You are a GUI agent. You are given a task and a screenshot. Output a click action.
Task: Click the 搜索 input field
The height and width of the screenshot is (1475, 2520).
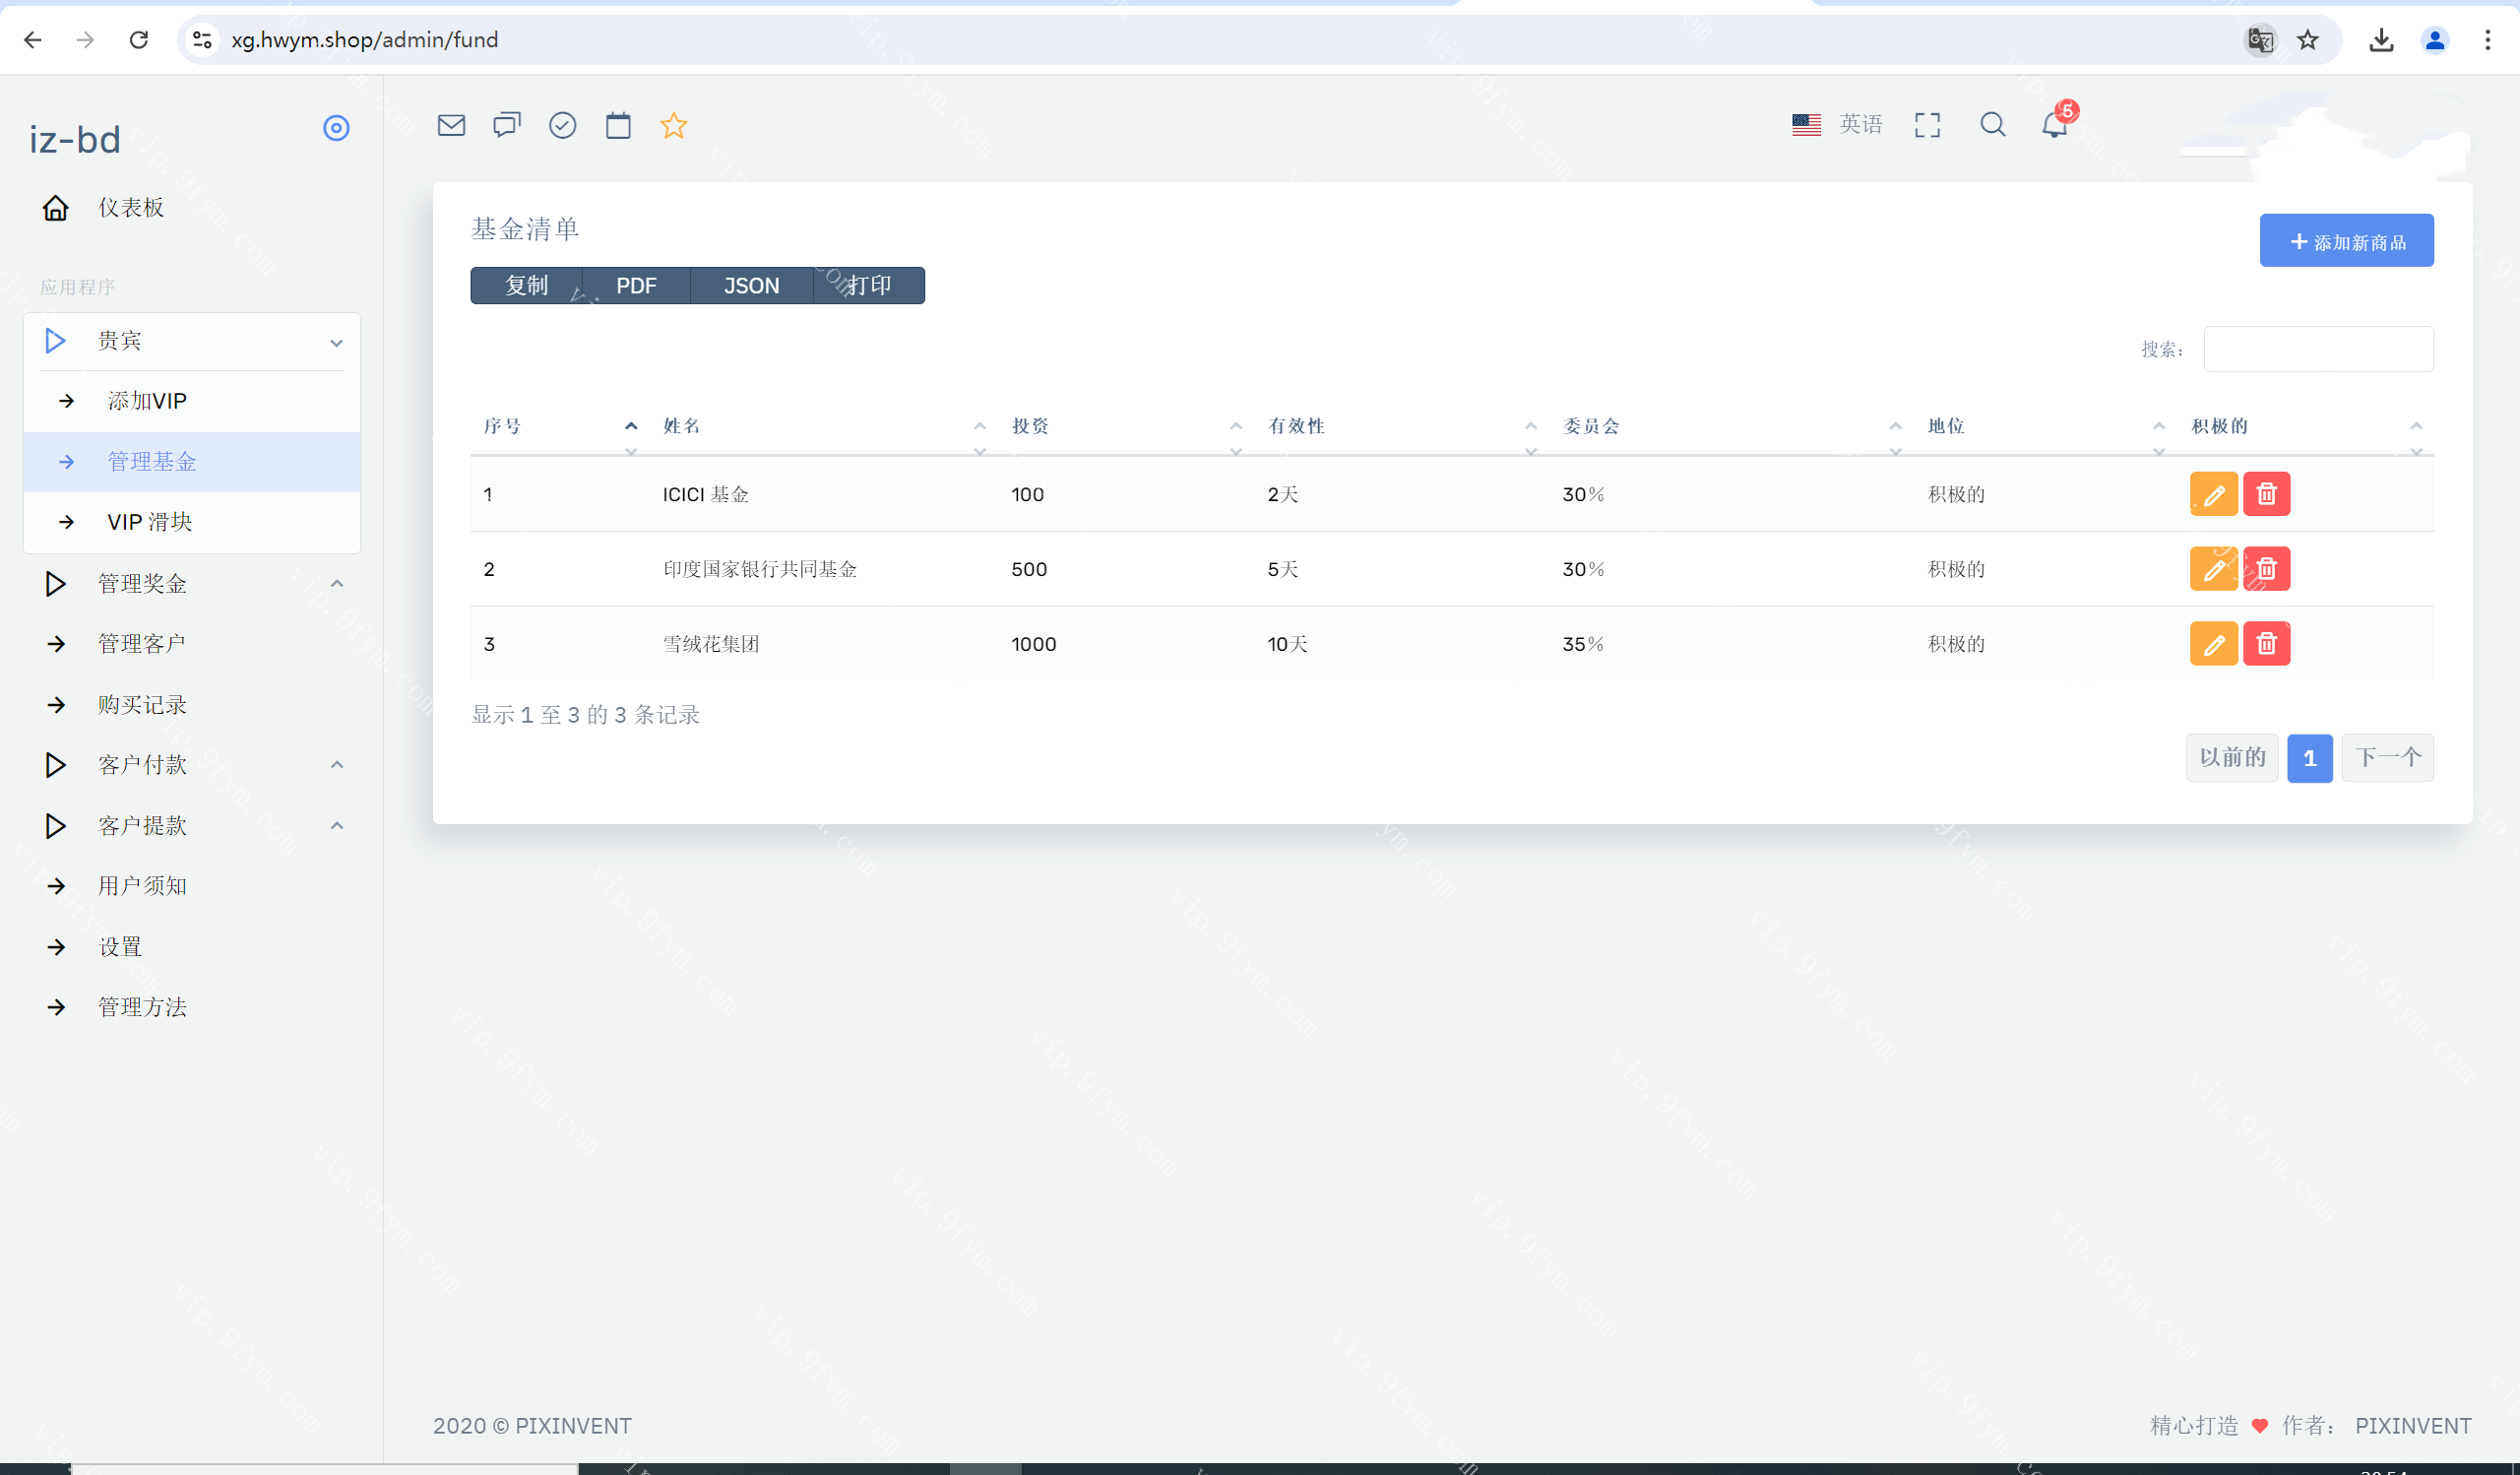2318,349
